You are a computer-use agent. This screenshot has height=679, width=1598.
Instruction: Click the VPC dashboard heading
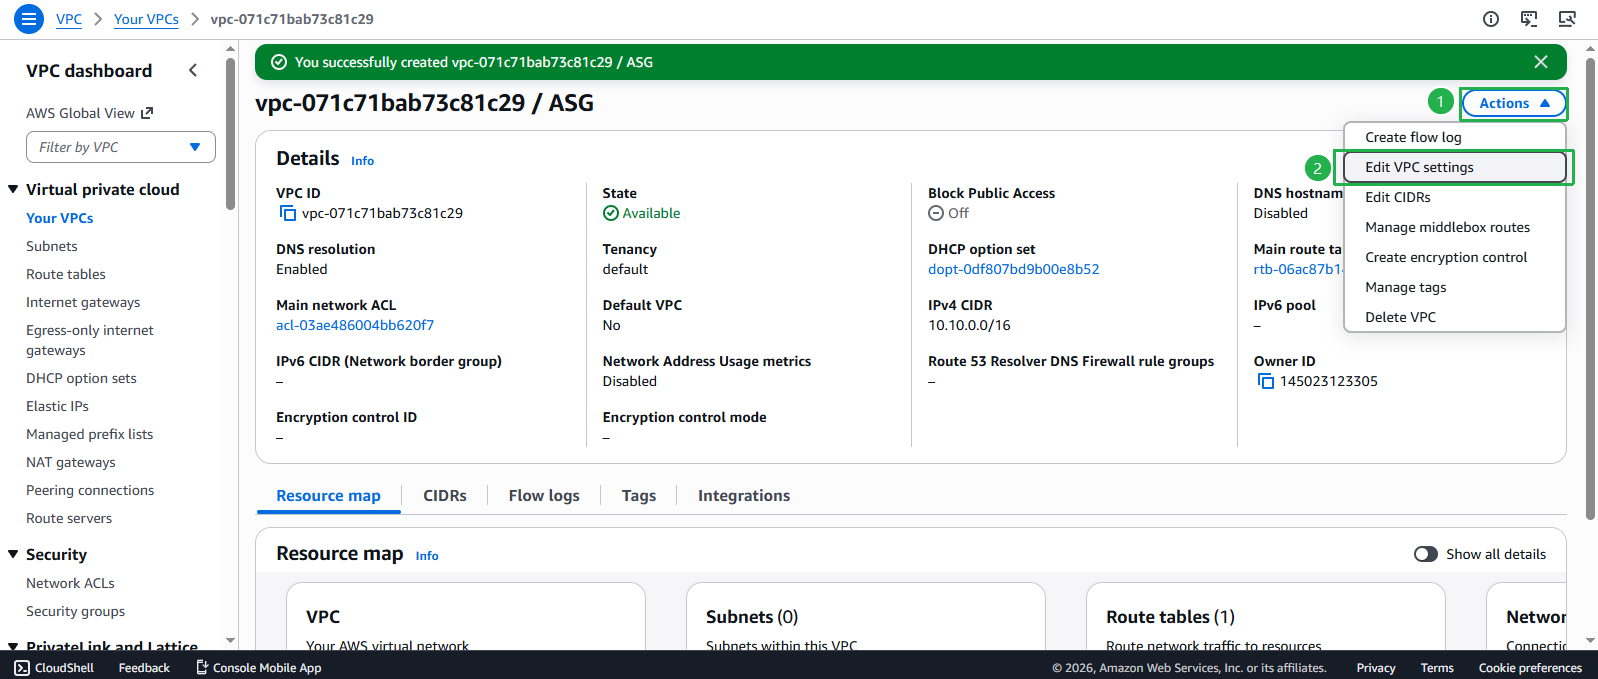pyautogui.click(x=89, y=71)
